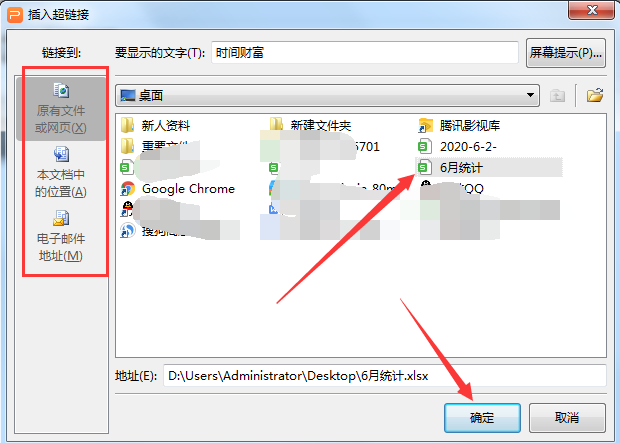Select the 腾讯影视库 shortcut icon

(x=459, y=125)
